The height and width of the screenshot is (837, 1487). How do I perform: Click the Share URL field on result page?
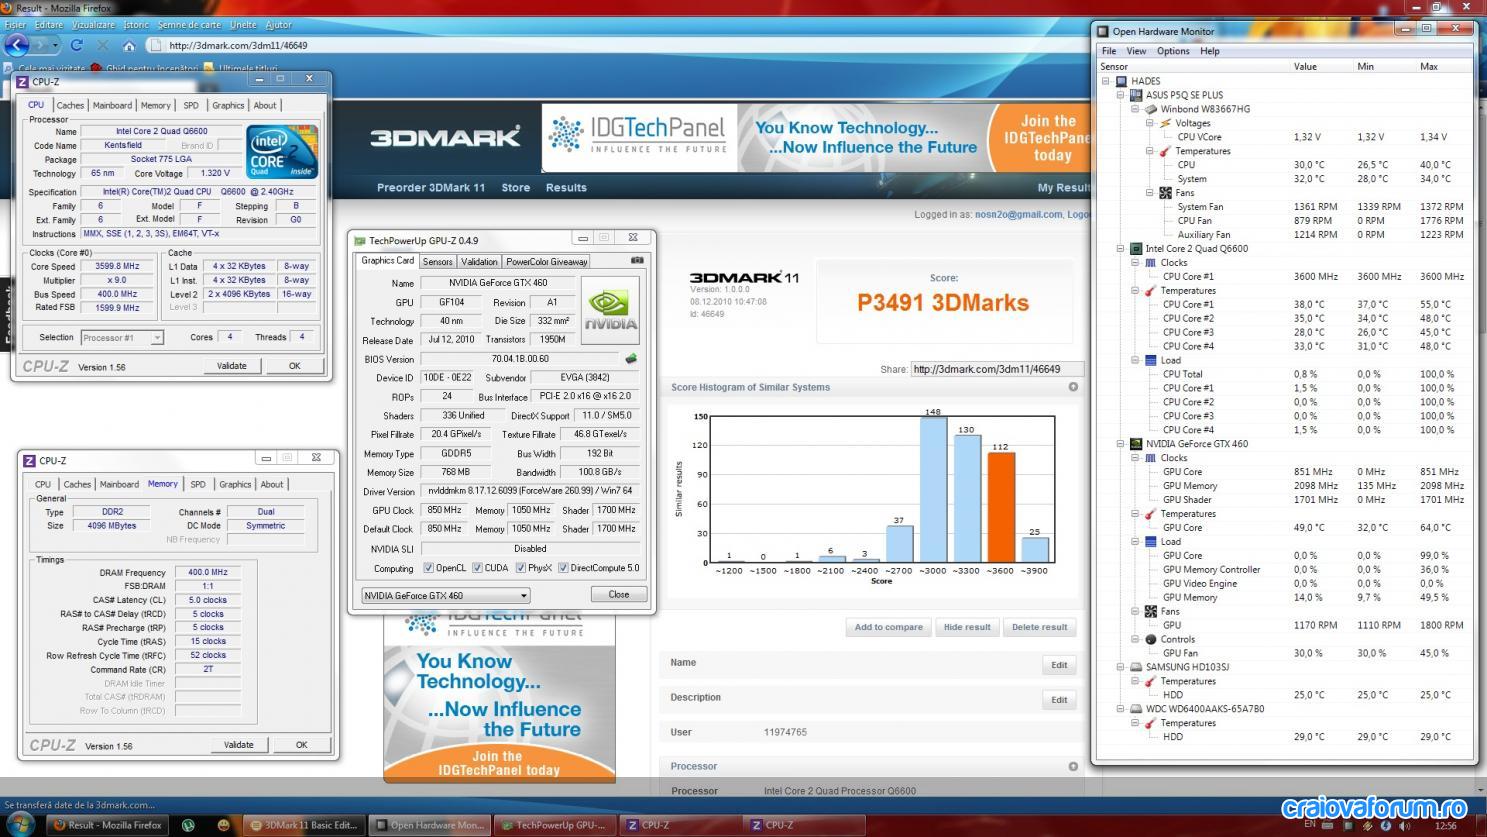pos(997,369)
